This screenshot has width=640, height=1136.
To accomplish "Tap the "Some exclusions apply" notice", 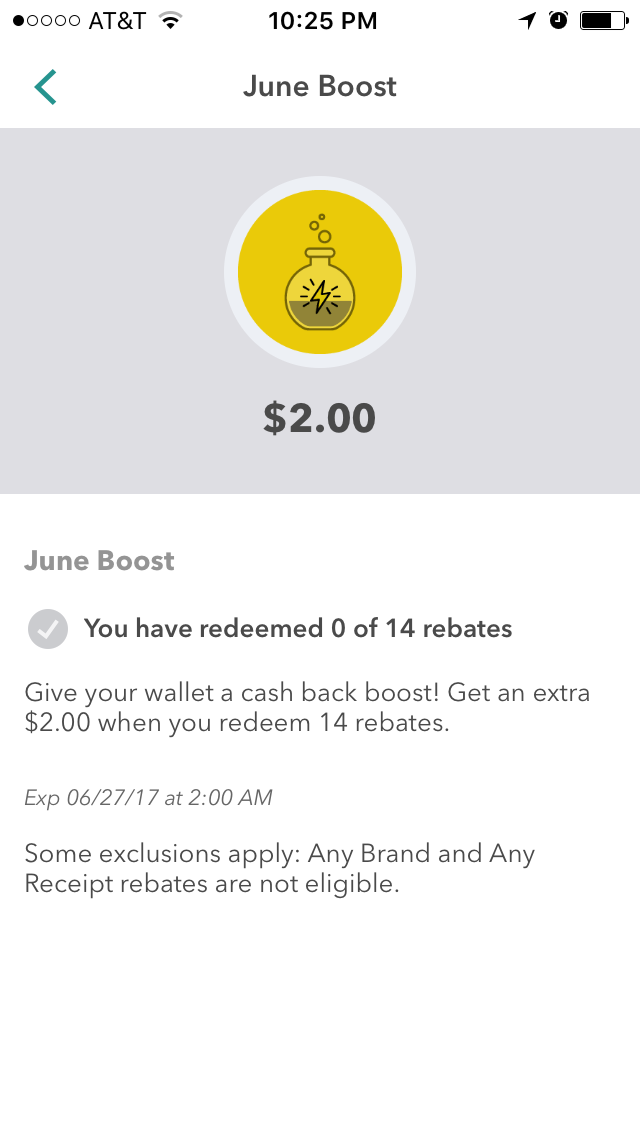I will pyautogui.click(x=279, y=869).
